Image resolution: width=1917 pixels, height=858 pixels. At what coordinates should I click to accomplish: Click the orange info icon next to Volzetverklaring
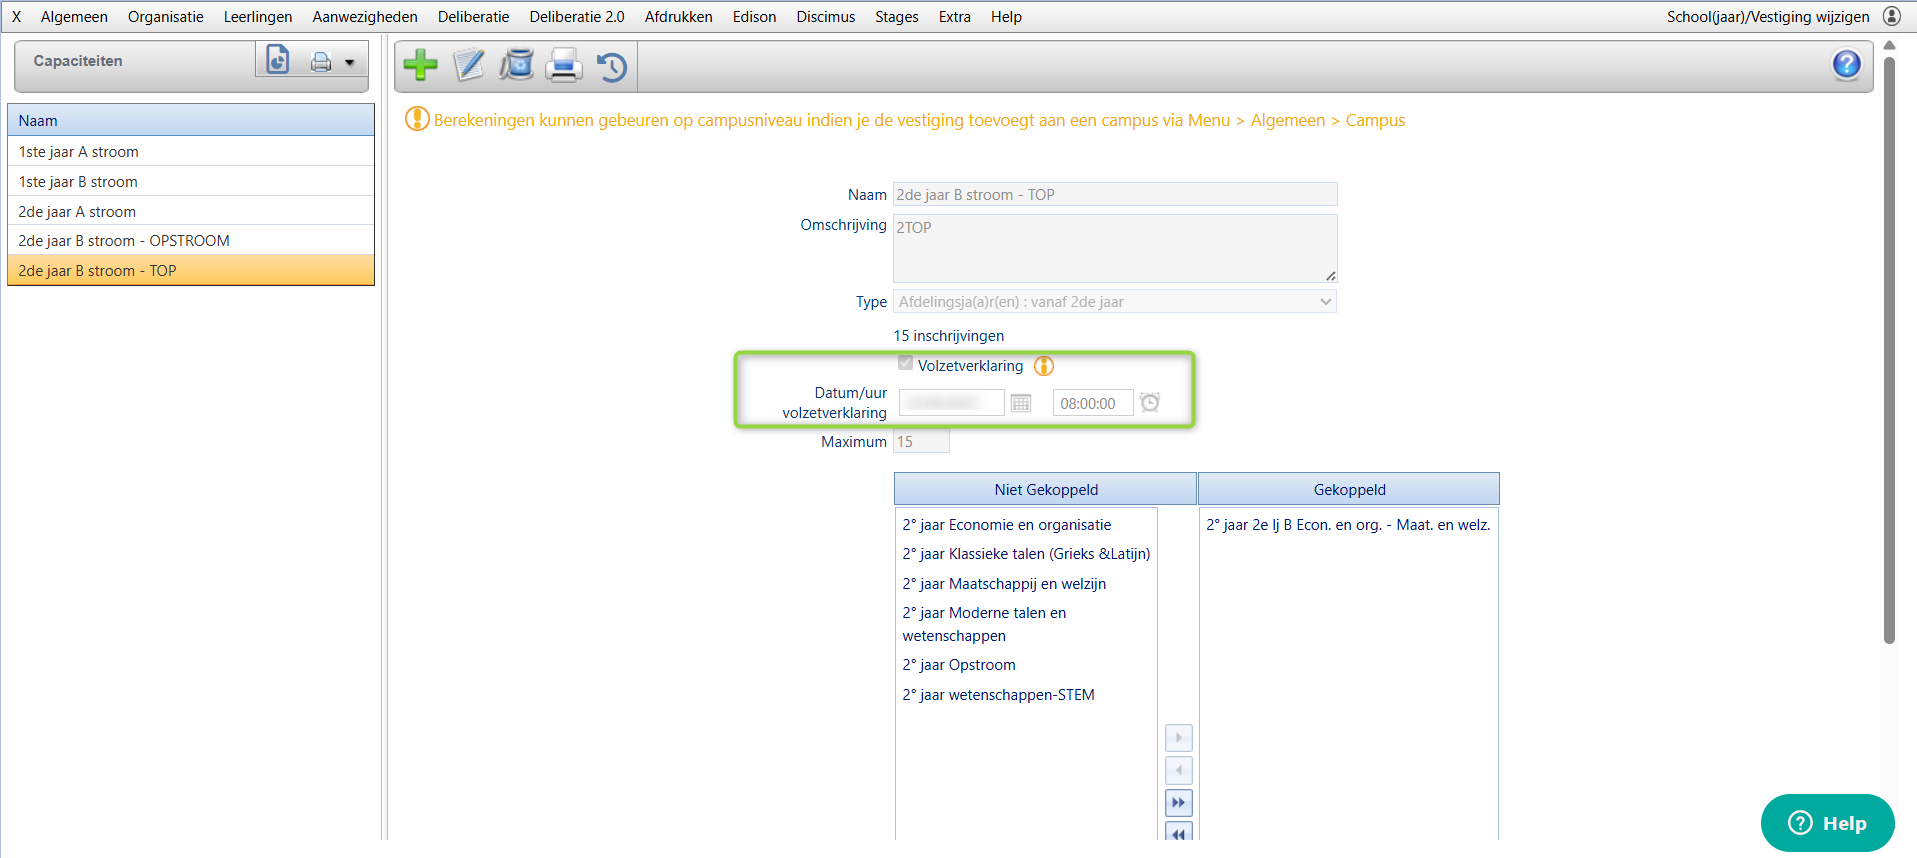tap(1044, 366)
